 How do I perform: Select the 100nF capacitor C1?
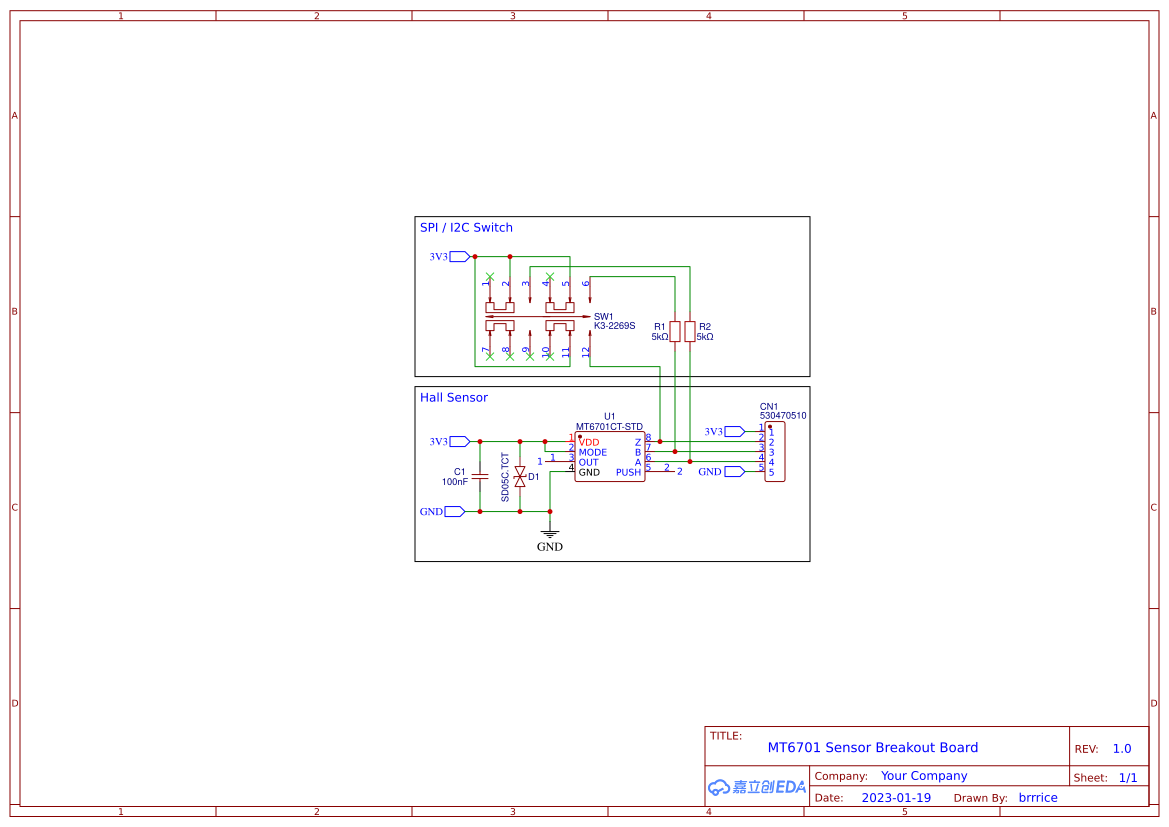[480, 476]
